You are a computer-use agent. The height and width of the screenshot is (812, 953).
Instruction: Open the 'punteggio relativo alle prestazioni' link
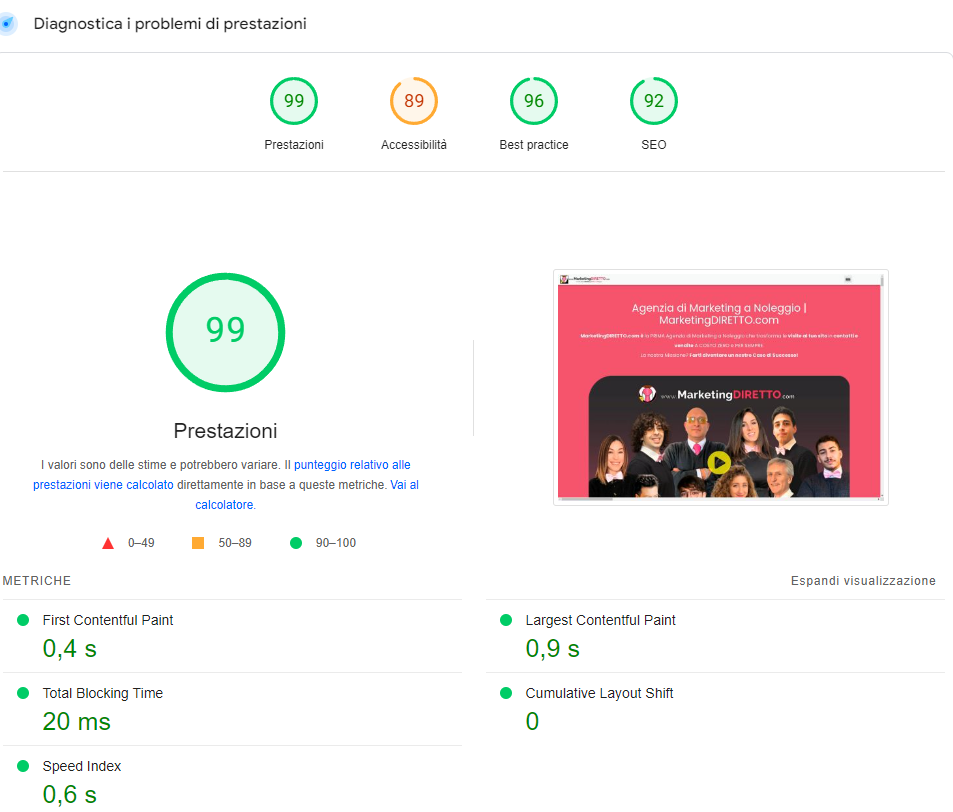pos(352,465)
